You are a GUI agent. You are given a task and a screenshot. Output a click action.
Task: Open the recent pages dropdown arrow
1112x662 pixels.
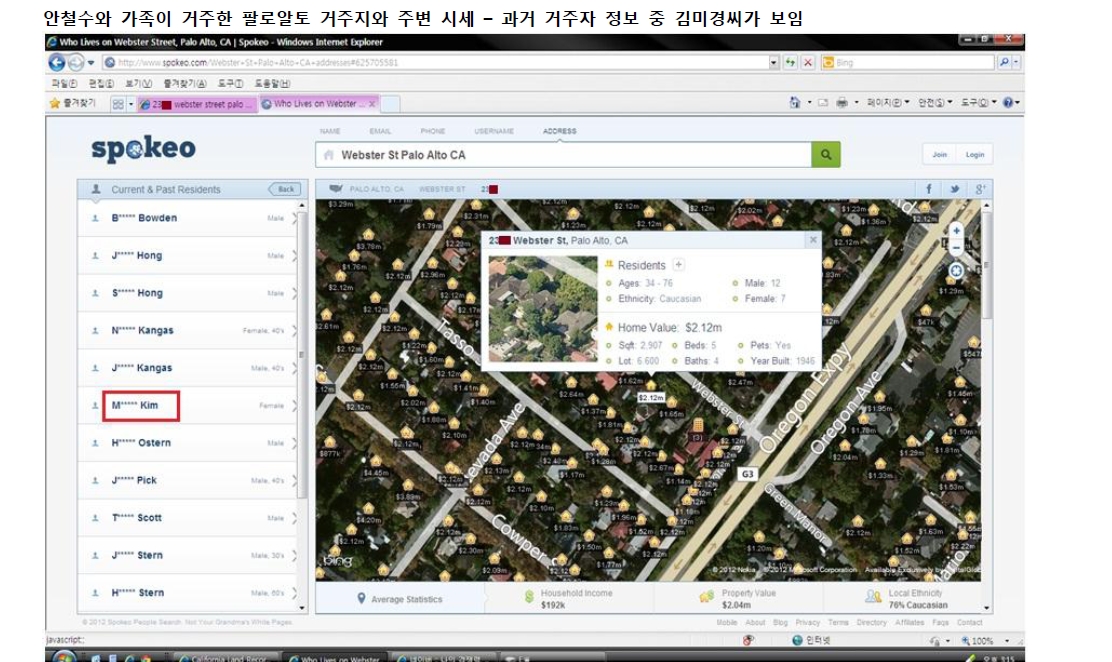coord(91,63)
